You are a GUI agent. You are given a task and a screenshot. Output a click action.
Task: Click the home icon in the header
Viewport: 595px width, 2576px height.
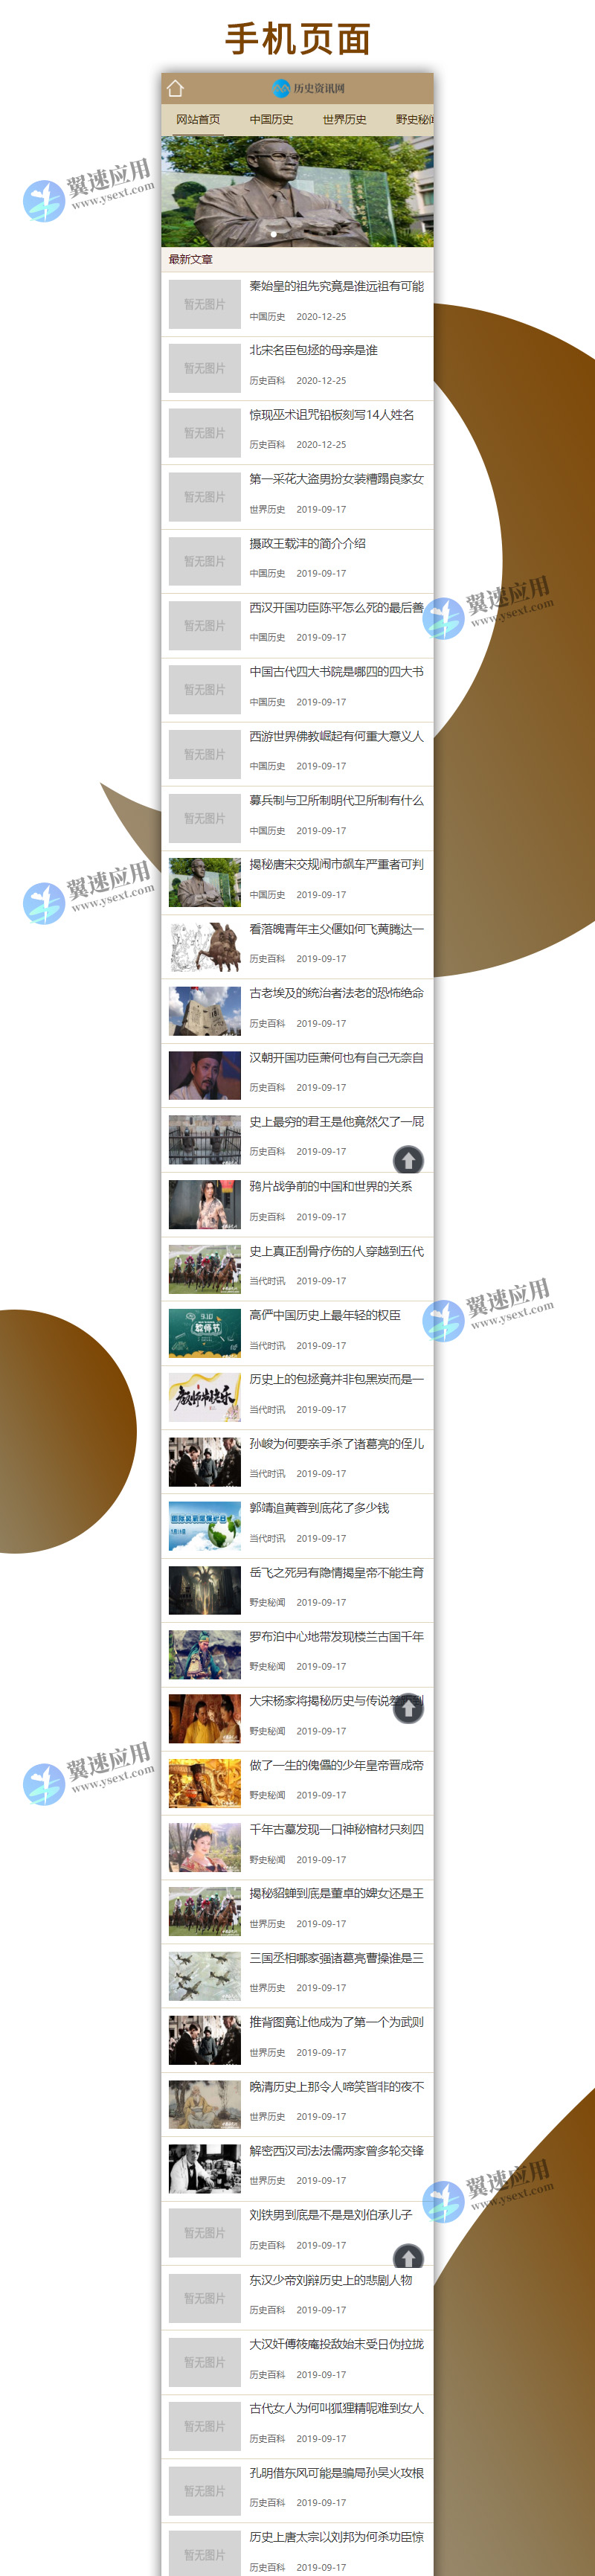pyautogui.click(x=175, y=88)
